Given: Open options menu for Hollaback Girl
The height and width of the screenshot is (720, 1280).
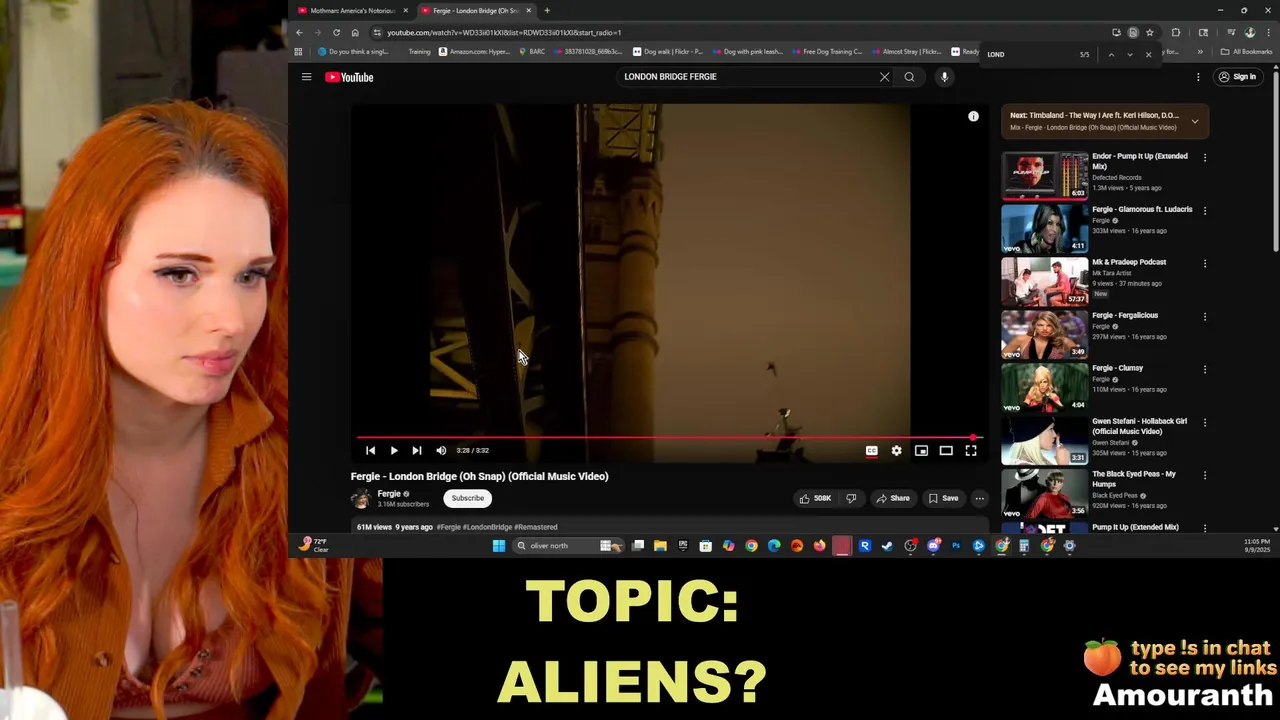Looking at the screenshot, I should click(x=1204, y=423).
